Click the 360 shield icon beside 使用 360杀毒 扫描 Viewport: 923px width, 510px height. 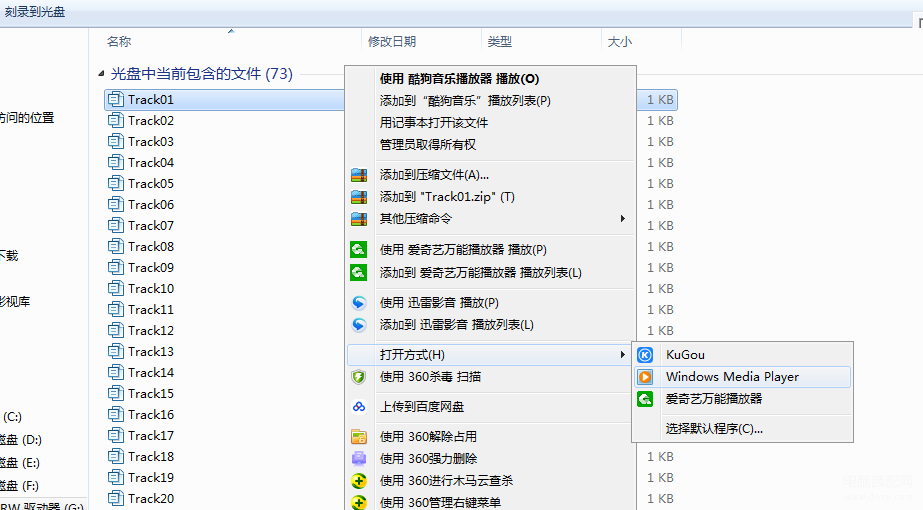(358, 377)
